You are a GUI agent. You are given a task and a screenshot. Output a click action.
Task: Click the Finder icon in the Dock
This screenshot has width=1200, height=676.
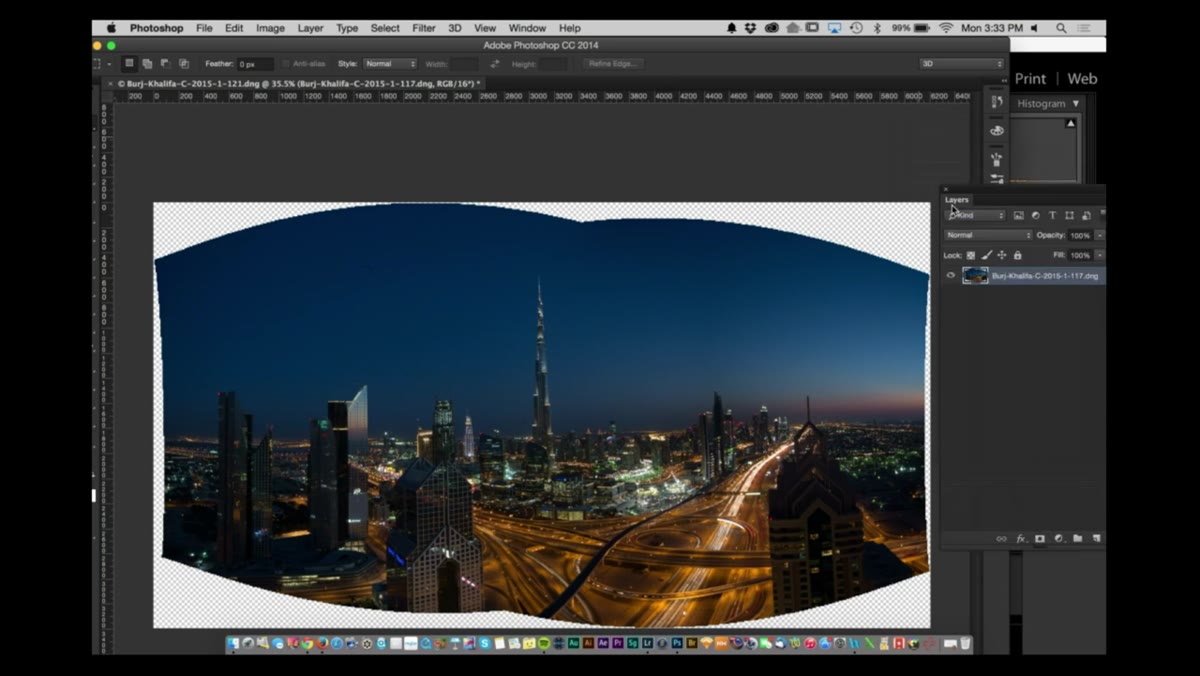[233, 644]
